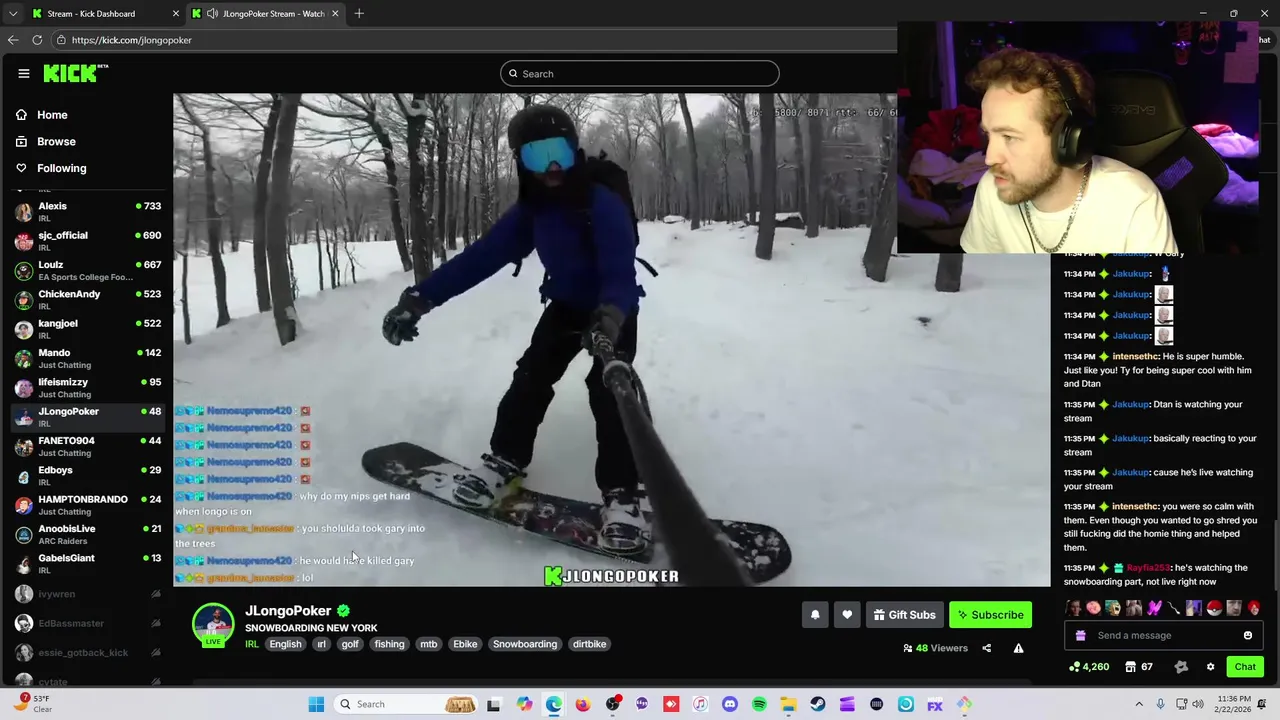
Task: Click the channel points balance 4,260
Action: [x=1089, y=667]
